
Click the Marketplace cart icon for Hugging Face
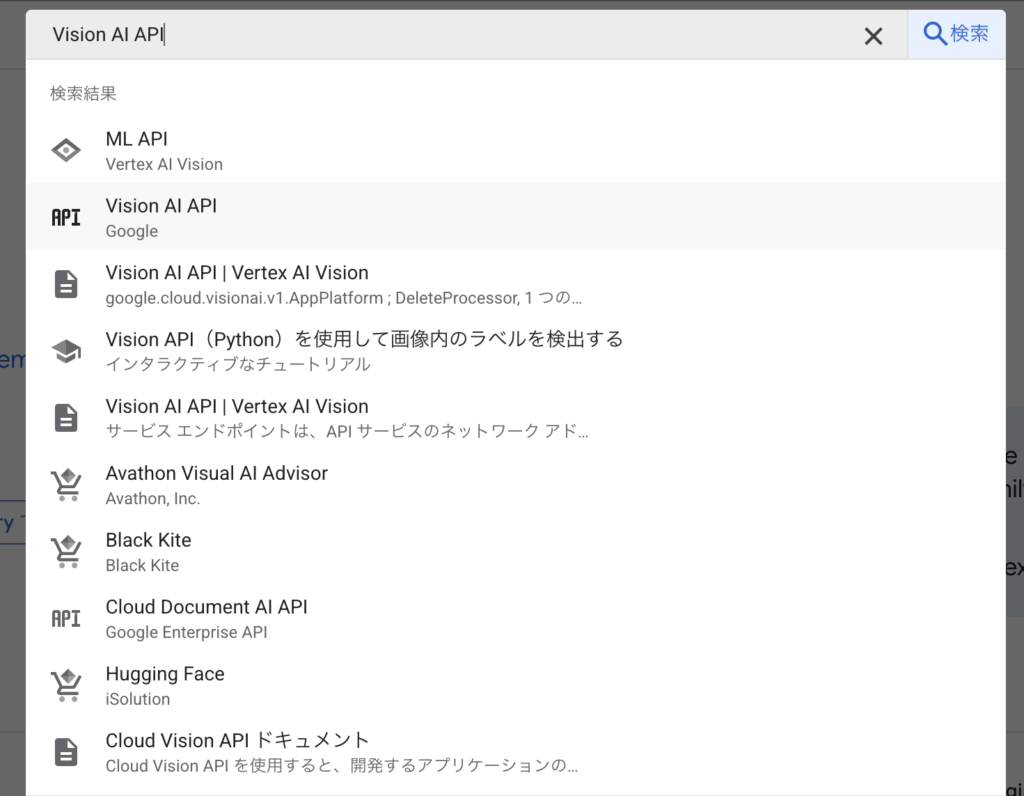coord(65,685)
